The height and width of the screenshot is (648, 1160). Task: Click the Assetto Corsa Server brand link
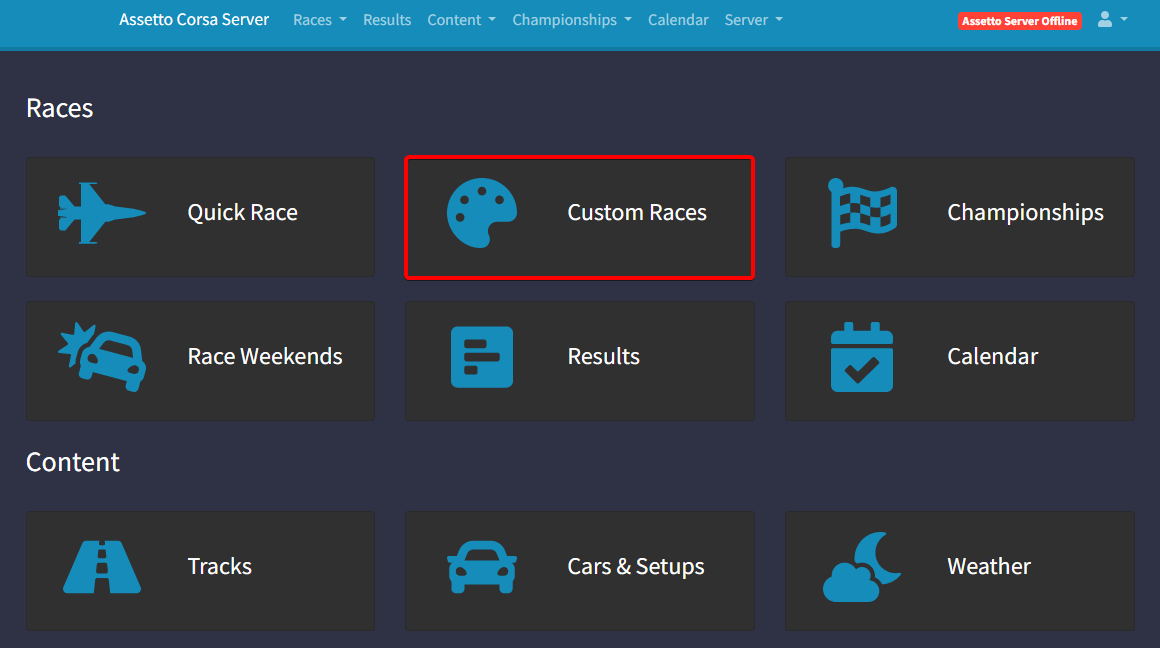pos(194,20)
